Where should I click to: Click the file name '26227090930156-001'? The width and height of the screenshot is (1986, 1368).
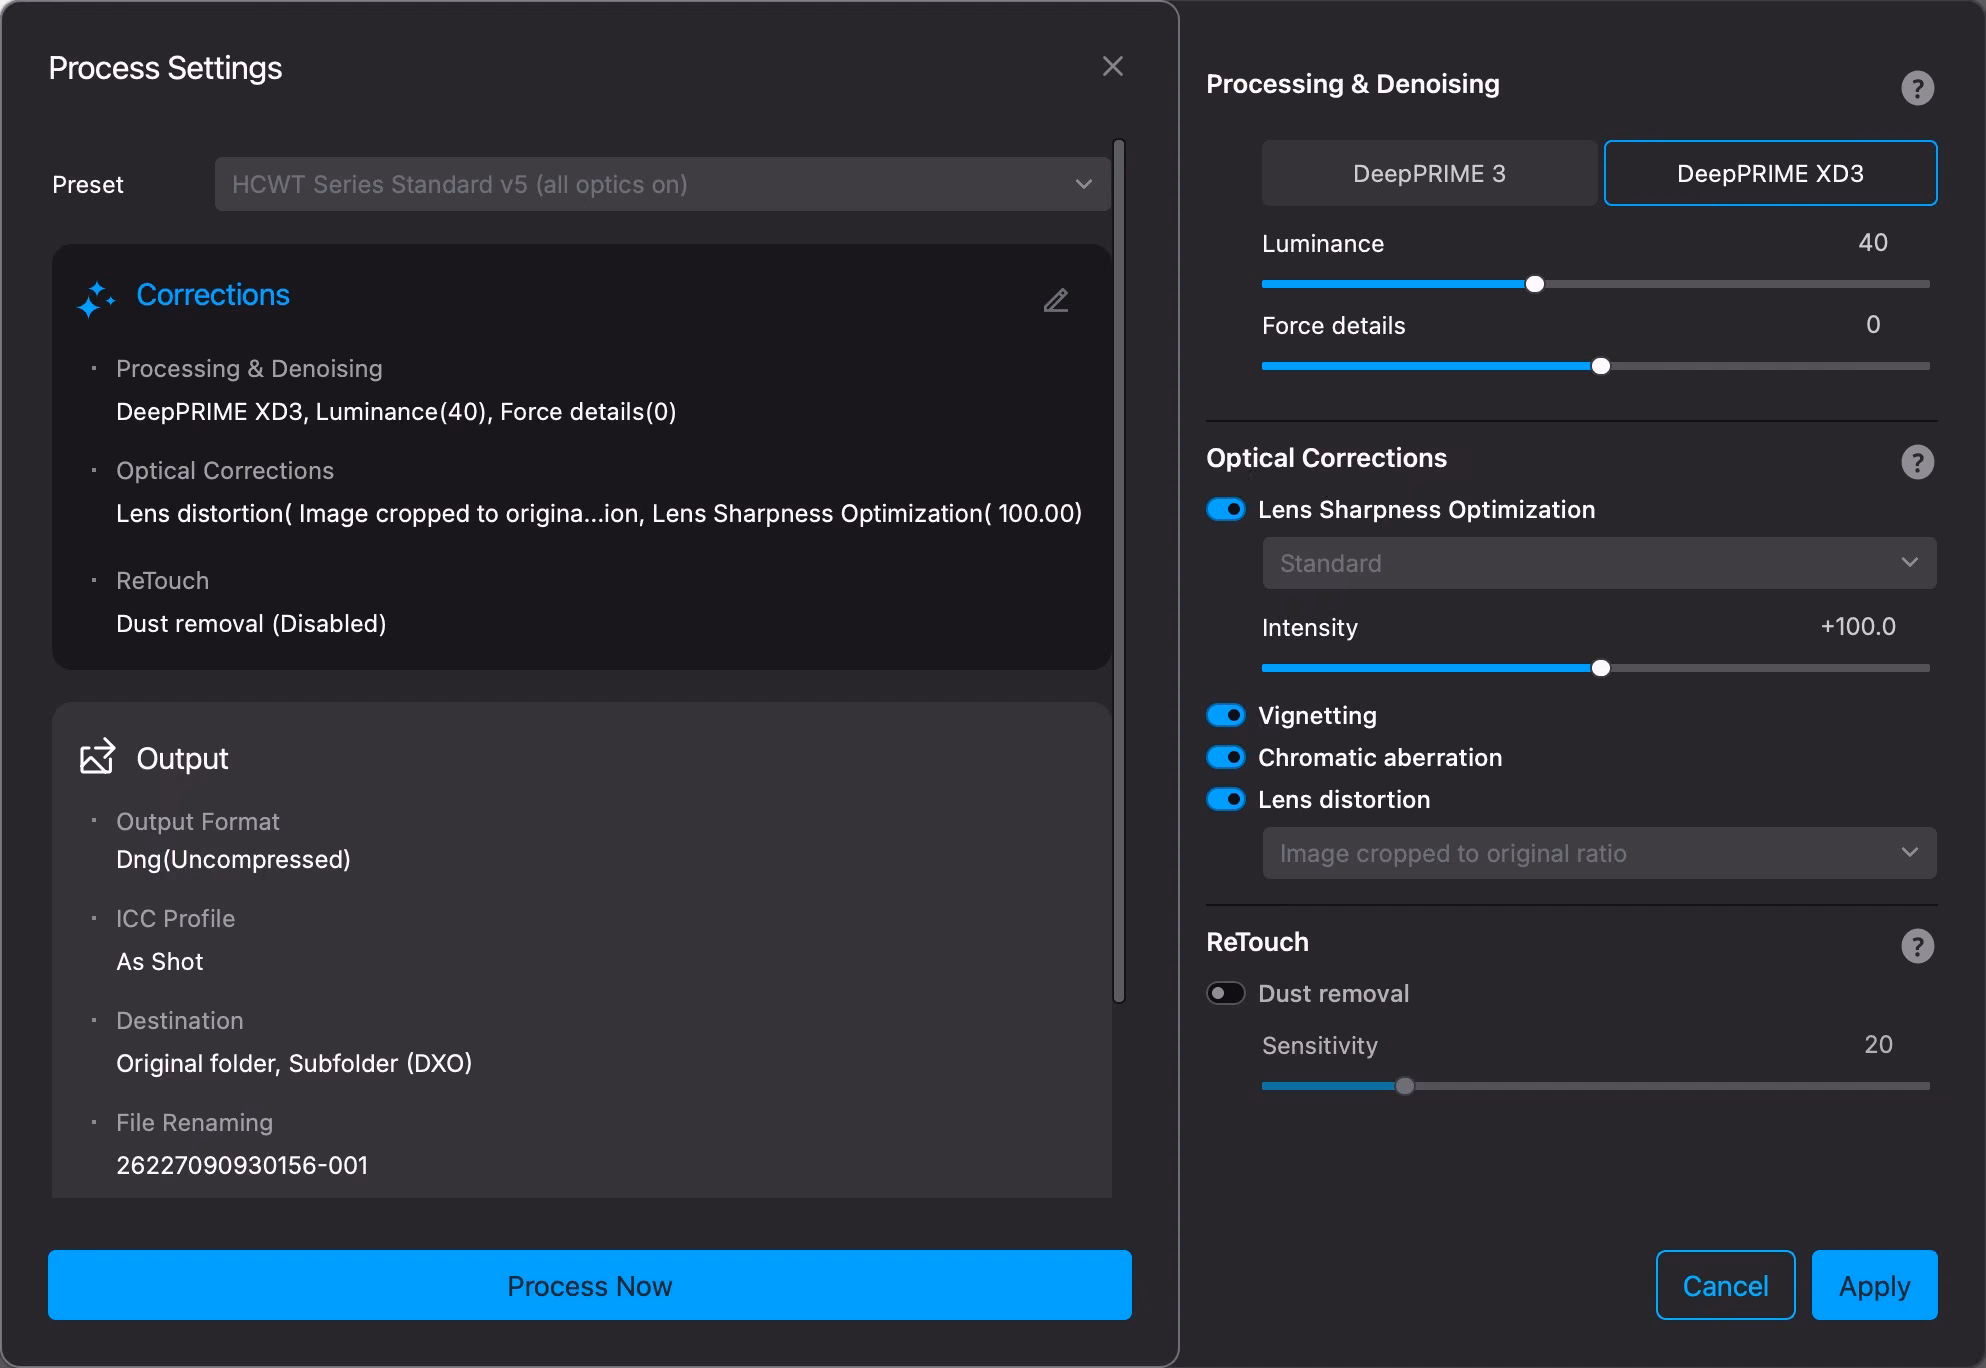pos(242,1166)
